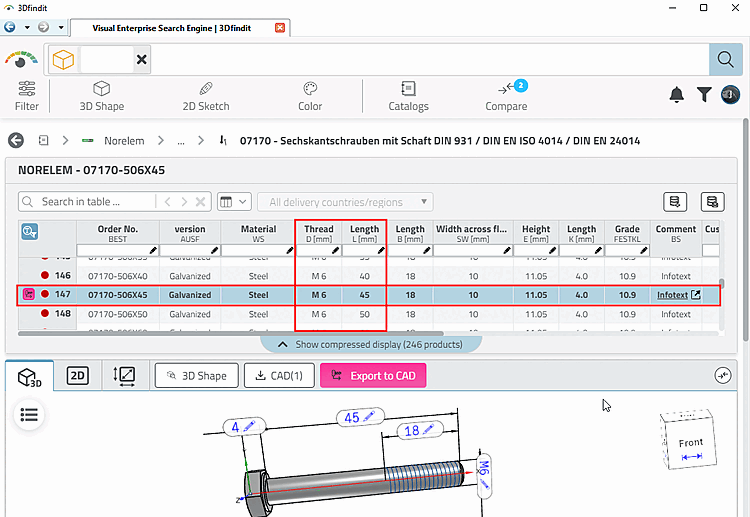Click the orange cube search token icon
Viewport: 750px width, 517px height.
pyautogui.click(x=63, y=60)
